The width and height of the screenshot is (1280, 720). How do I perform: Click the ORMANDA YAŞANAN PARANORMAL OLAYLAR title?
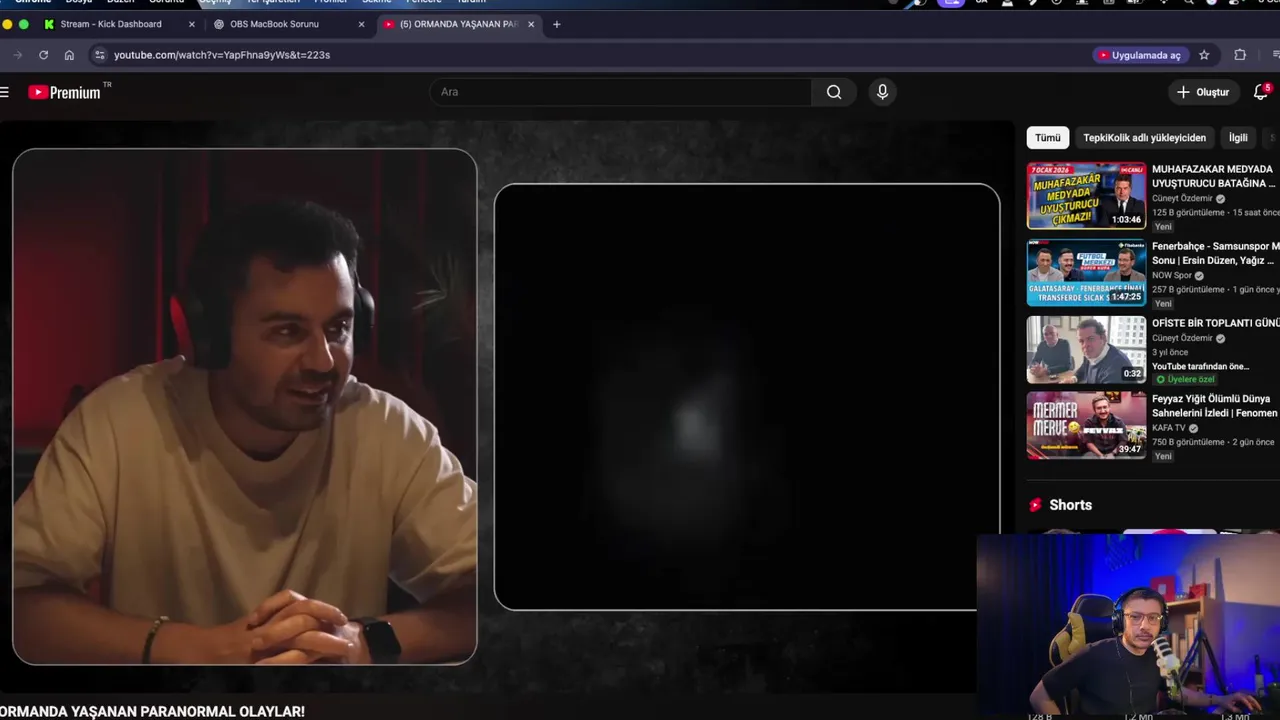coord(152,712)
